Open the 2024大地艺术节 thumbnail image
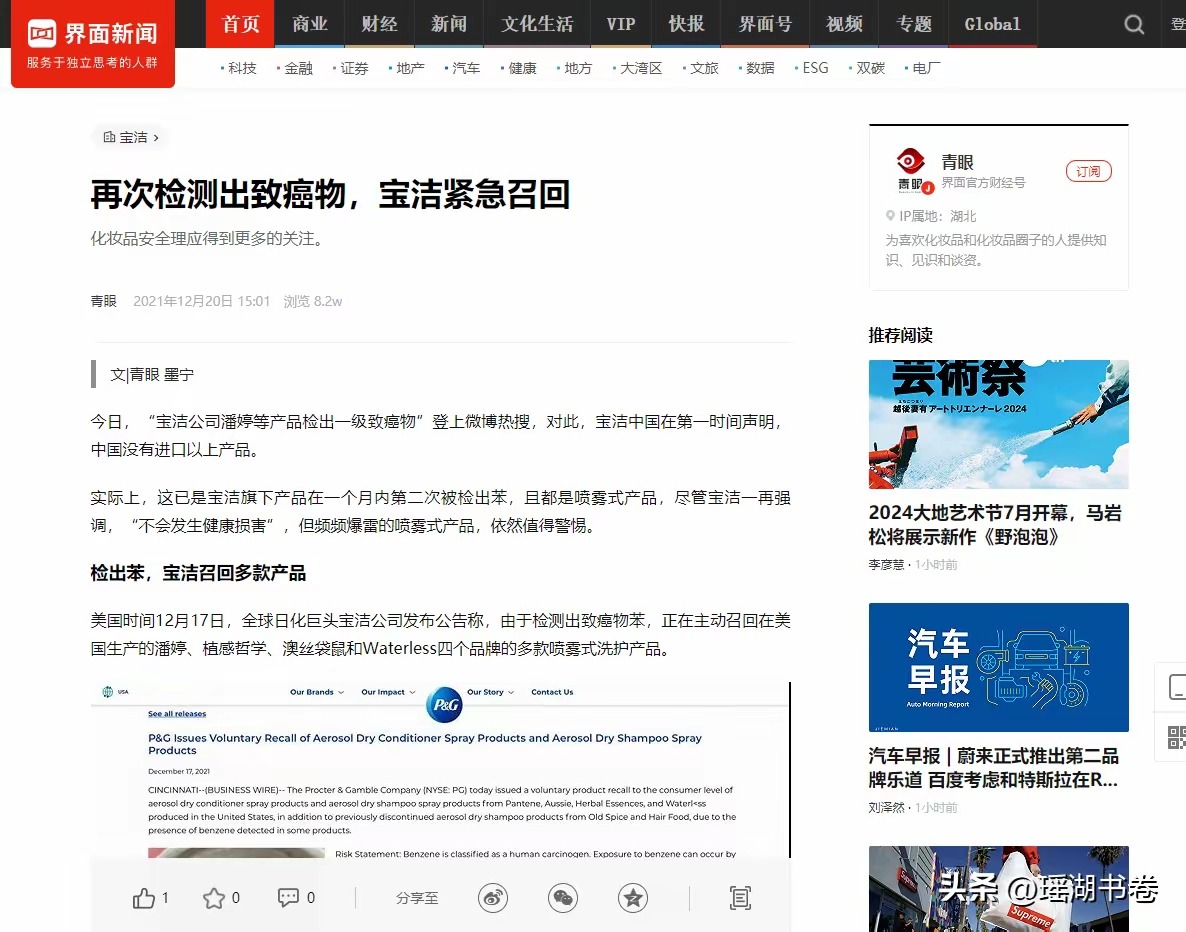This screenshot has width=1186, height=932. 998,424
